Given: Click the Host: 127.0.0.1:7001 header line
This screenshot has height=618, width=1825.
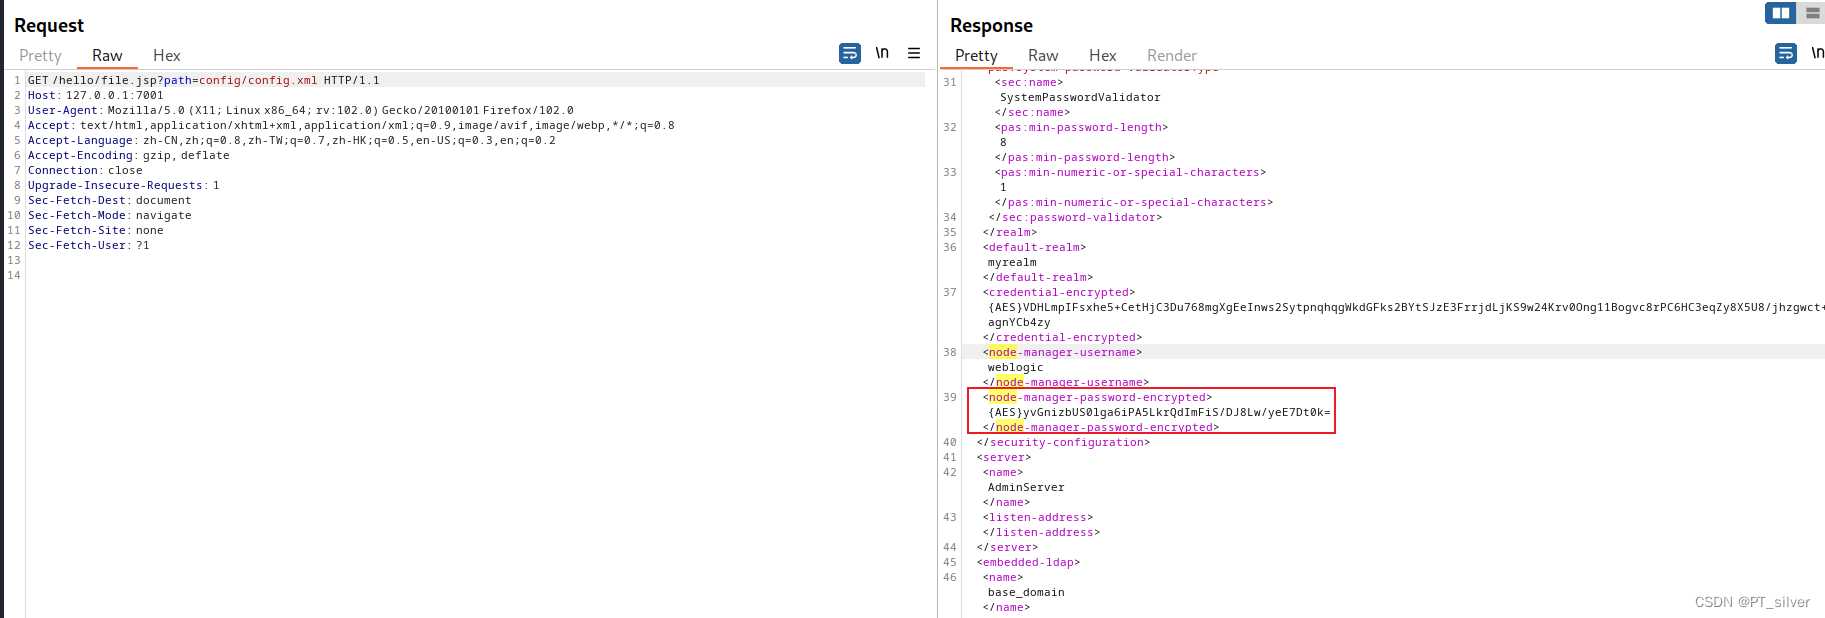Looking at the screenshot, I should tap(96, 95).
